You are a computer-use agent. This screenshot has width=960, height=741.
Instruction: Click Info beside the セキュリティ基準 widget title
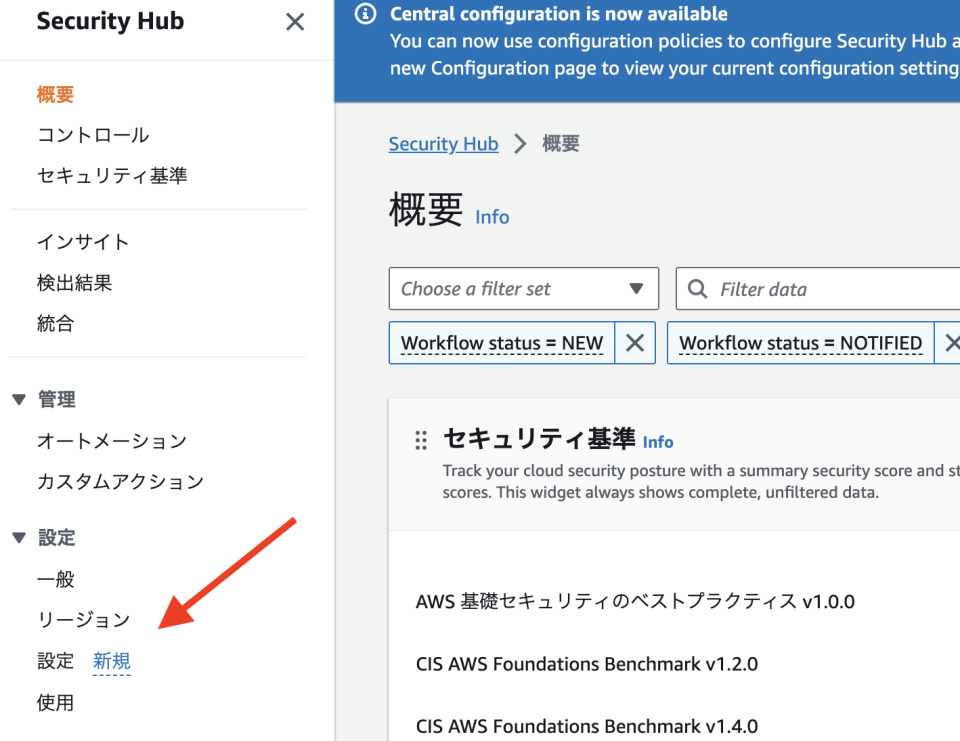(658, 441)
